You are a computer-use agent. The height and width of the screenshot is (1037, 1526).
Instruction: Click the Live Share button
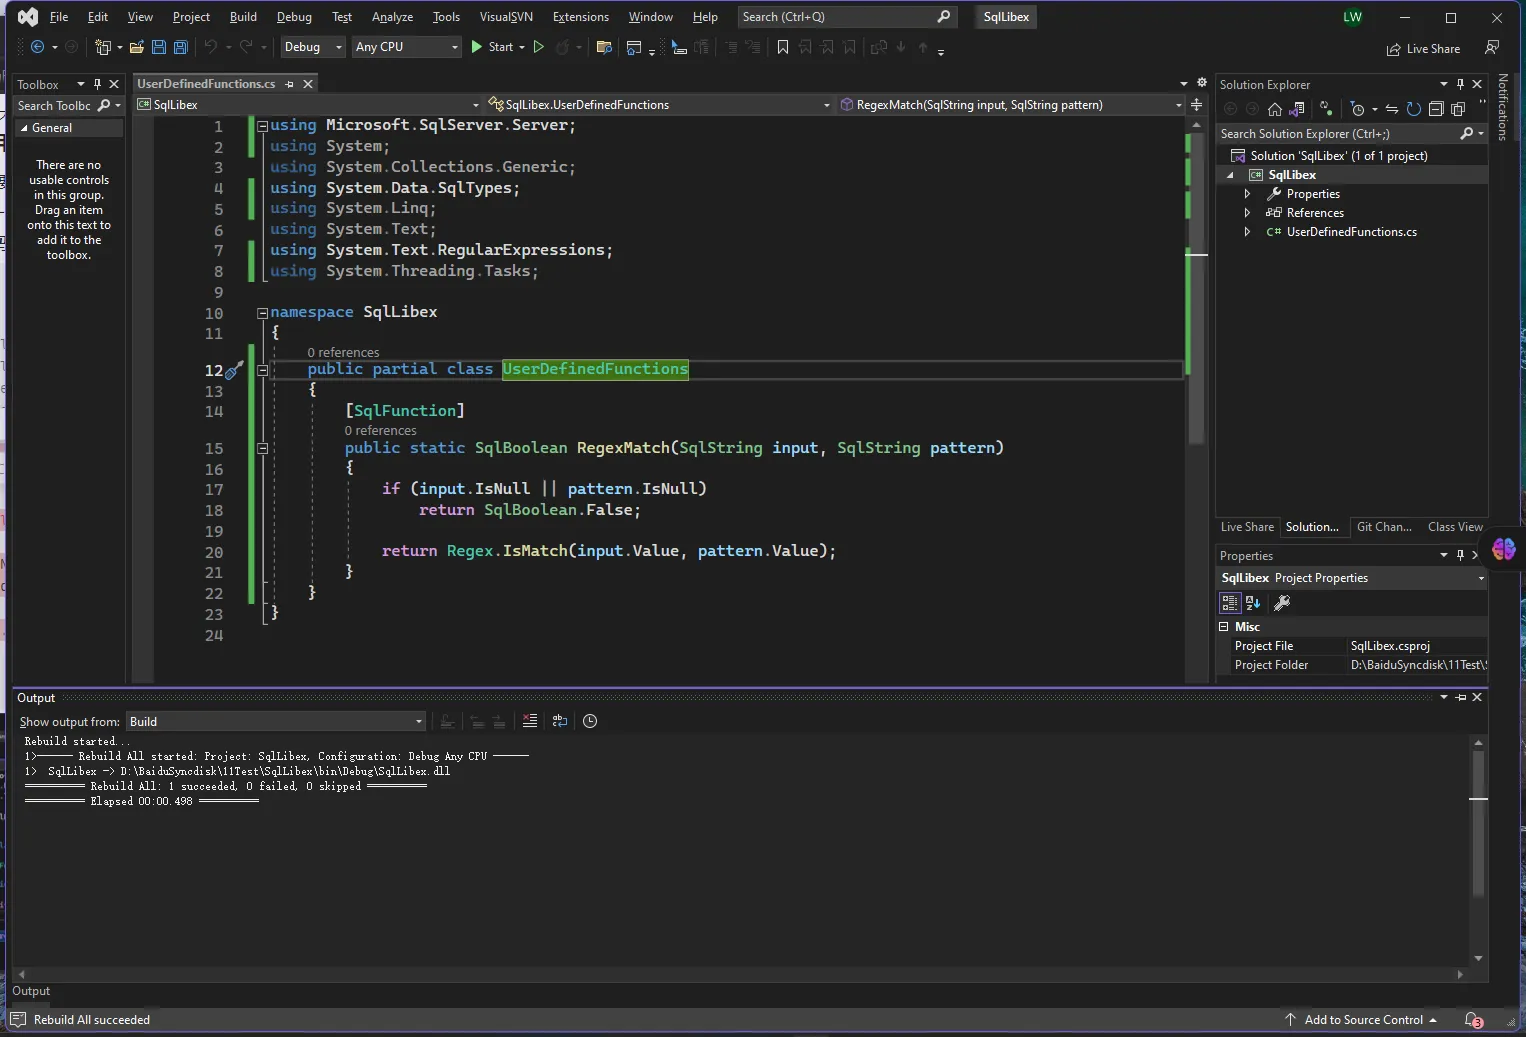point(1423,49)
